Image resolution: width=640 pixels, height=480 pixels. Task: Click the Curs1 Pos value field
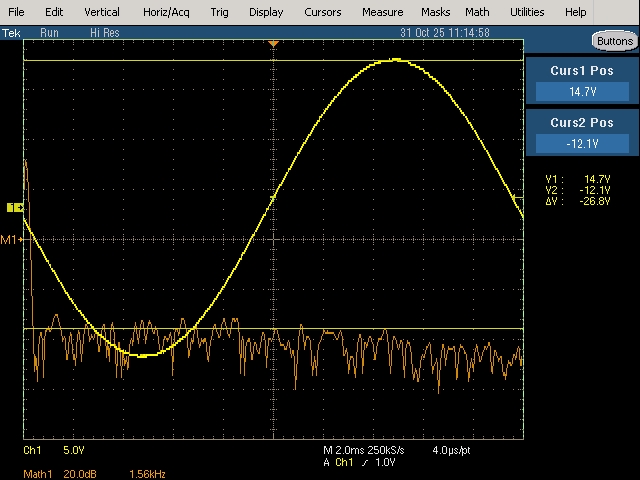582,92
